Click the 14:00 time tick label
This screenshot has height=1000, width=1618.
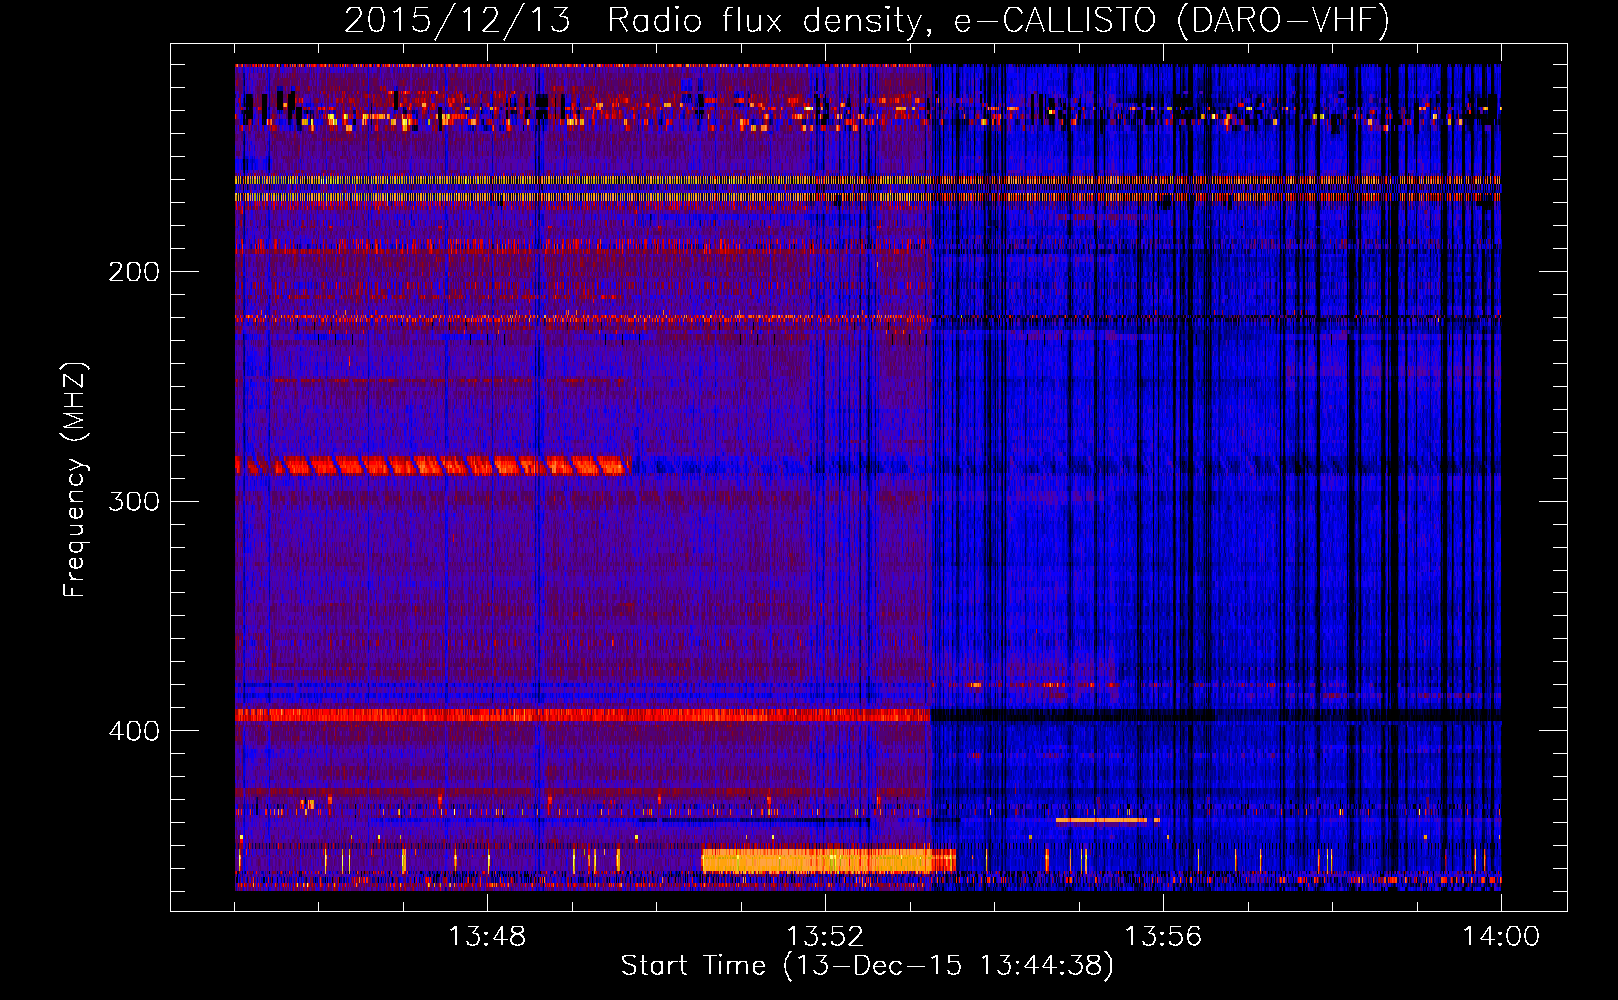pyautogui.click(x=1501, y=937)
